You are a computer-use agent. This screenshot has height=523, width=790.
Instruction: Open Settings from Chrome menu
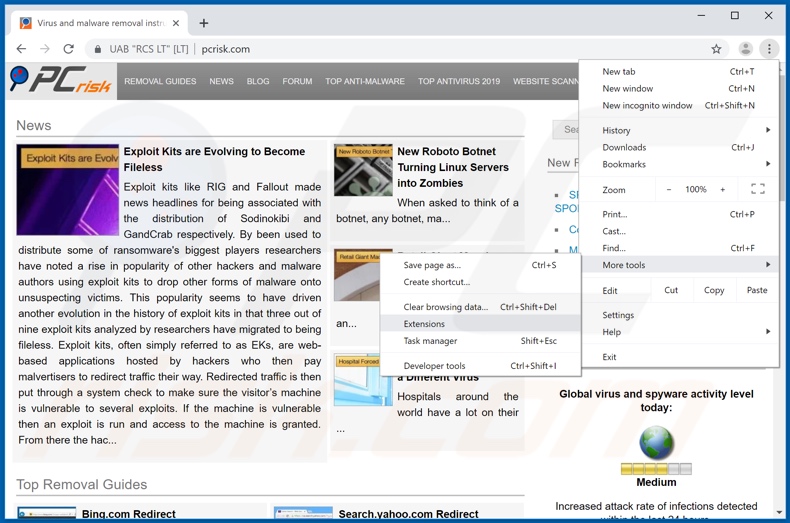coord(678,315)
